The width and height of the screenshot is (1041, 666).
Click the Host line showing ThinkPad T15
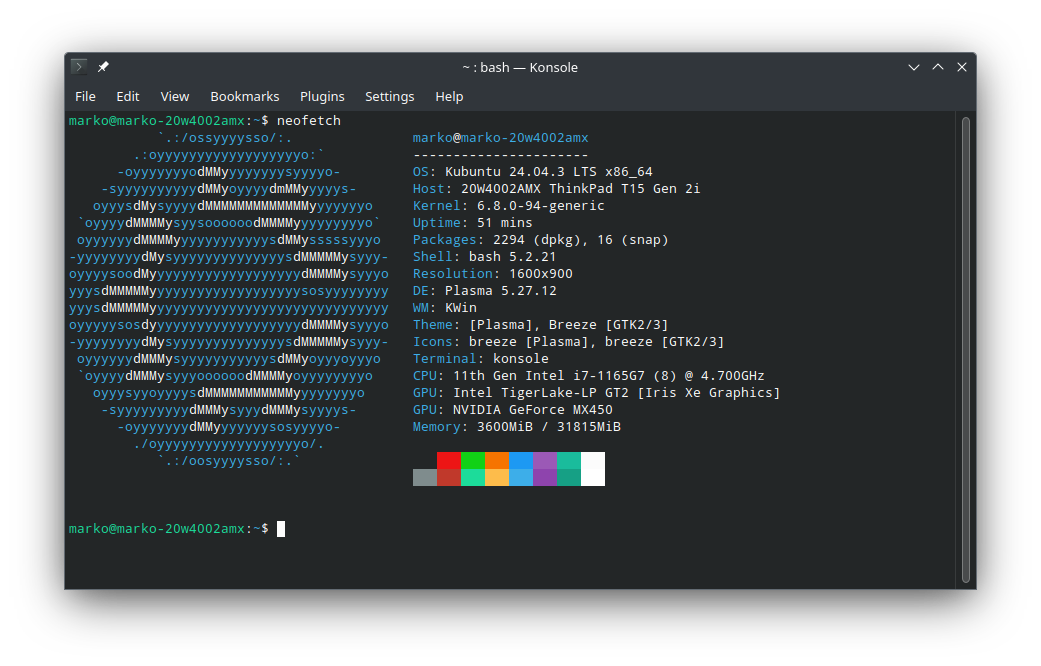[559, 188]
